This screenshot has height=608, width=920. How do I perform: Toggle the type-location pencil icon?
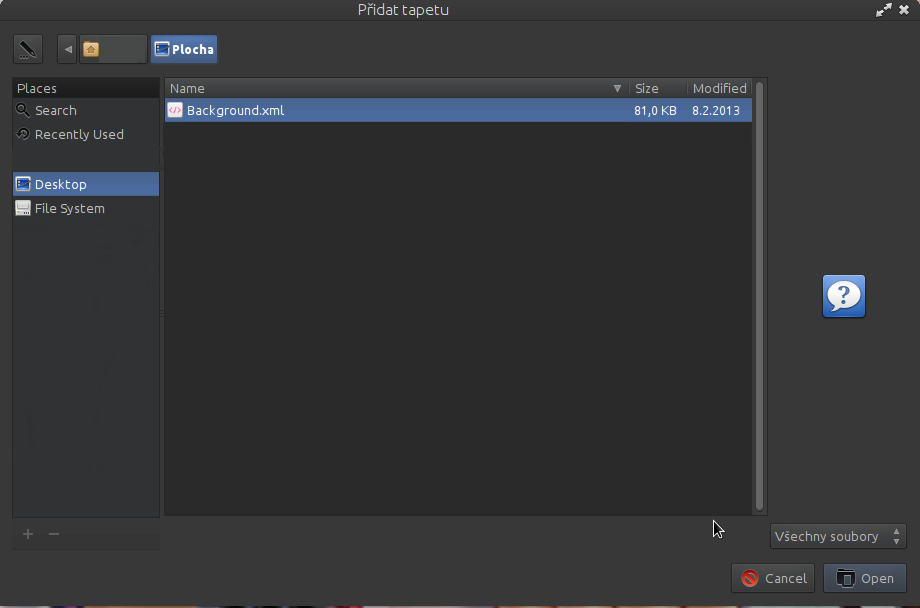pyautogui.click(x=28, y=49)
